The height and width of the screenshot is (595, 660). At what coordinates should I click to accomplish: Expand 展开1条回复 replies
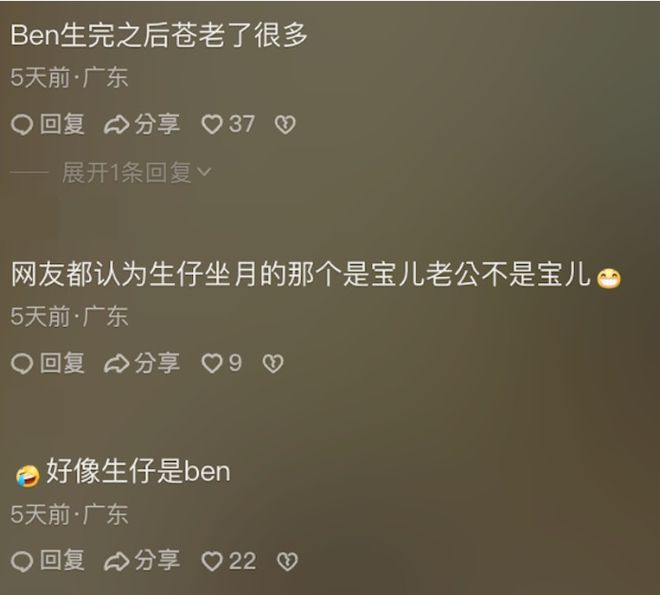126,173
